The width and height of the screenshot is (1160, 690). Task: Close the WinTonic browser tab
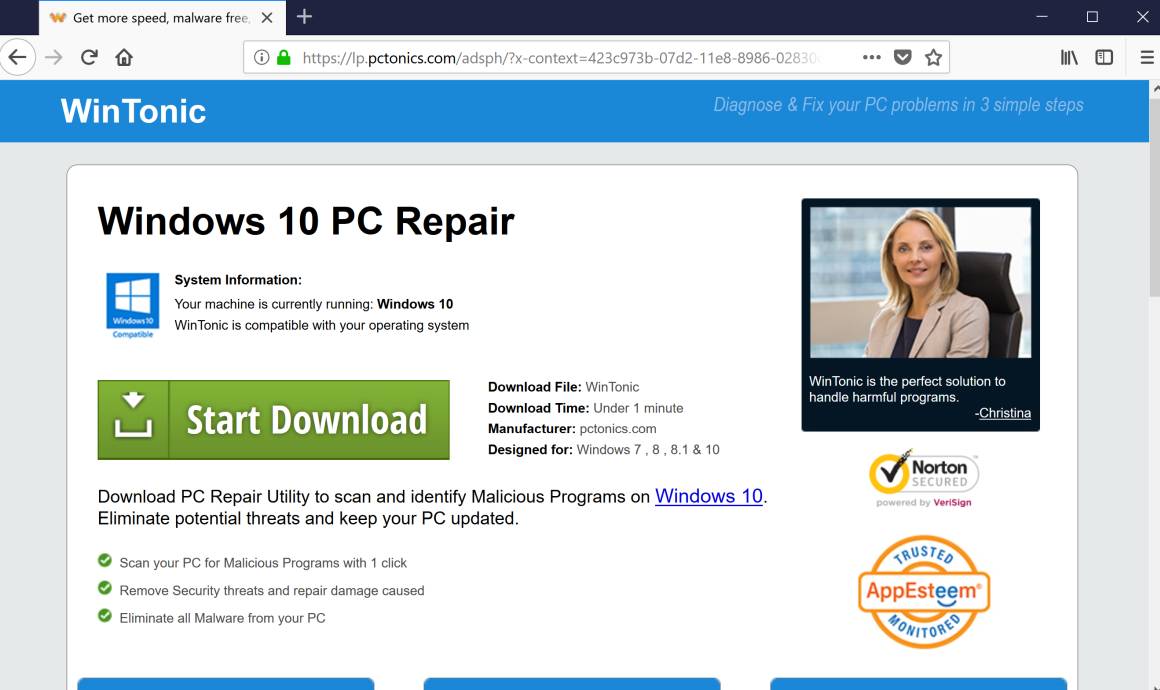[x=267, y=18]
